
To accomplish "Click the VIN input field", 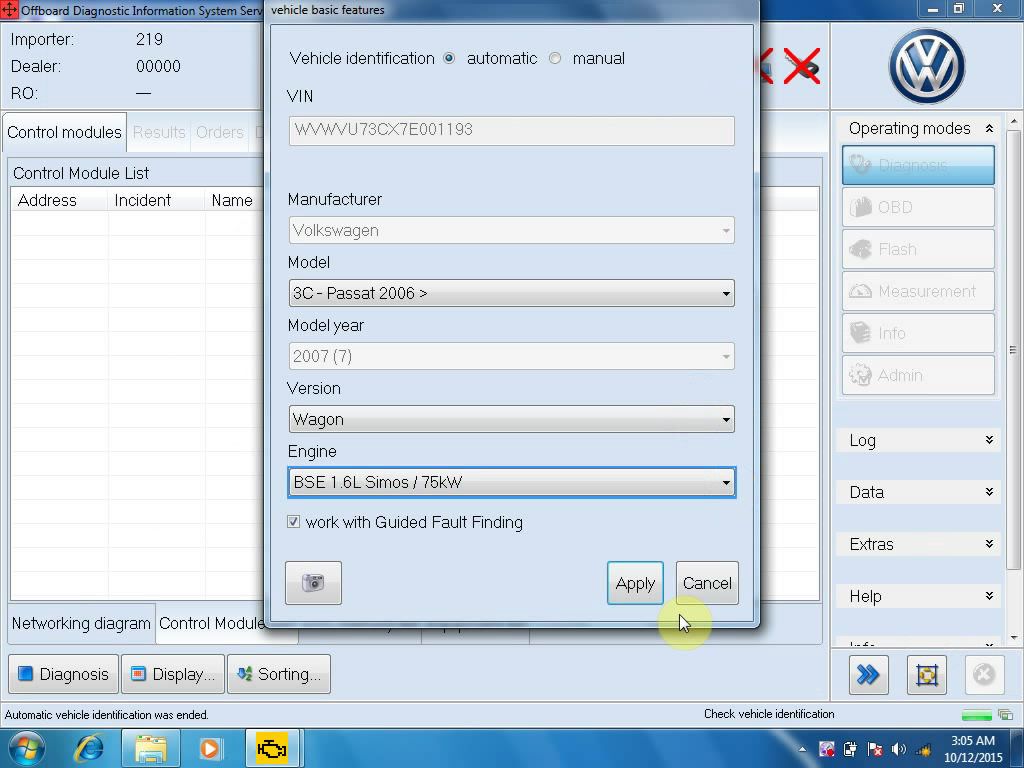I will pyautogui.click(x=511, y=131).
